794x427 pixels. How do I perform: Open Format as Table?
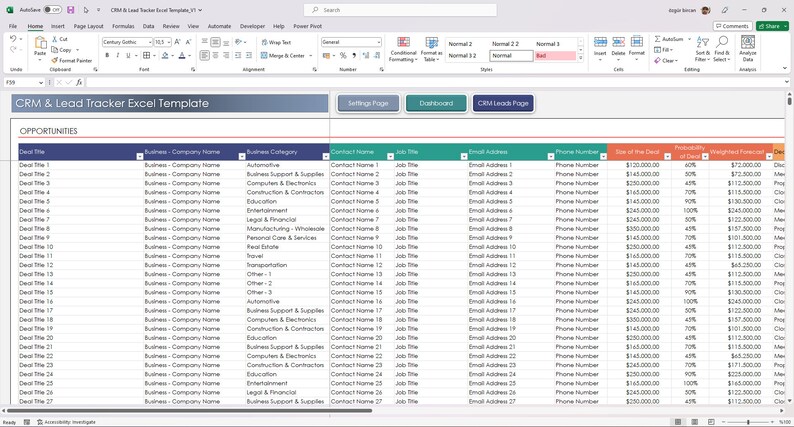click(431, 49)
